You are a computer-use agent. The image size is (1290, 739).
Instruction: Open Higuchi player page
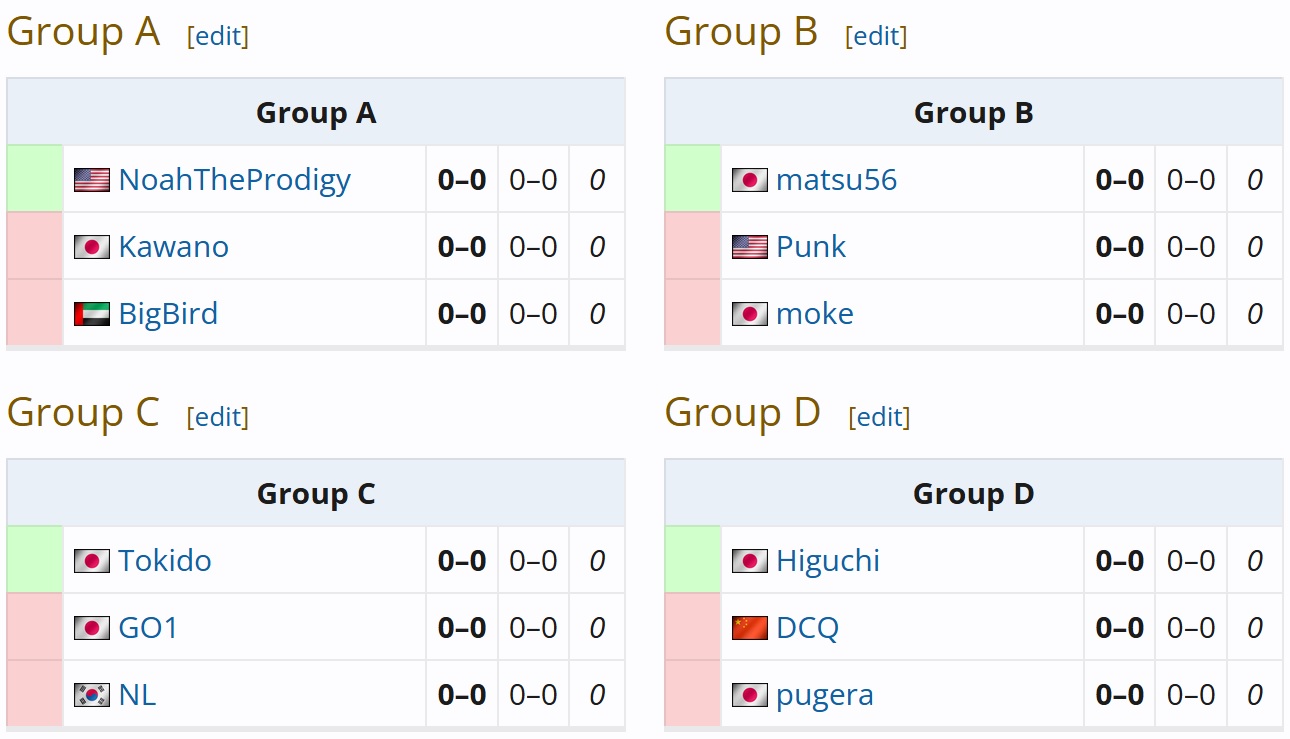coord(828,561)
